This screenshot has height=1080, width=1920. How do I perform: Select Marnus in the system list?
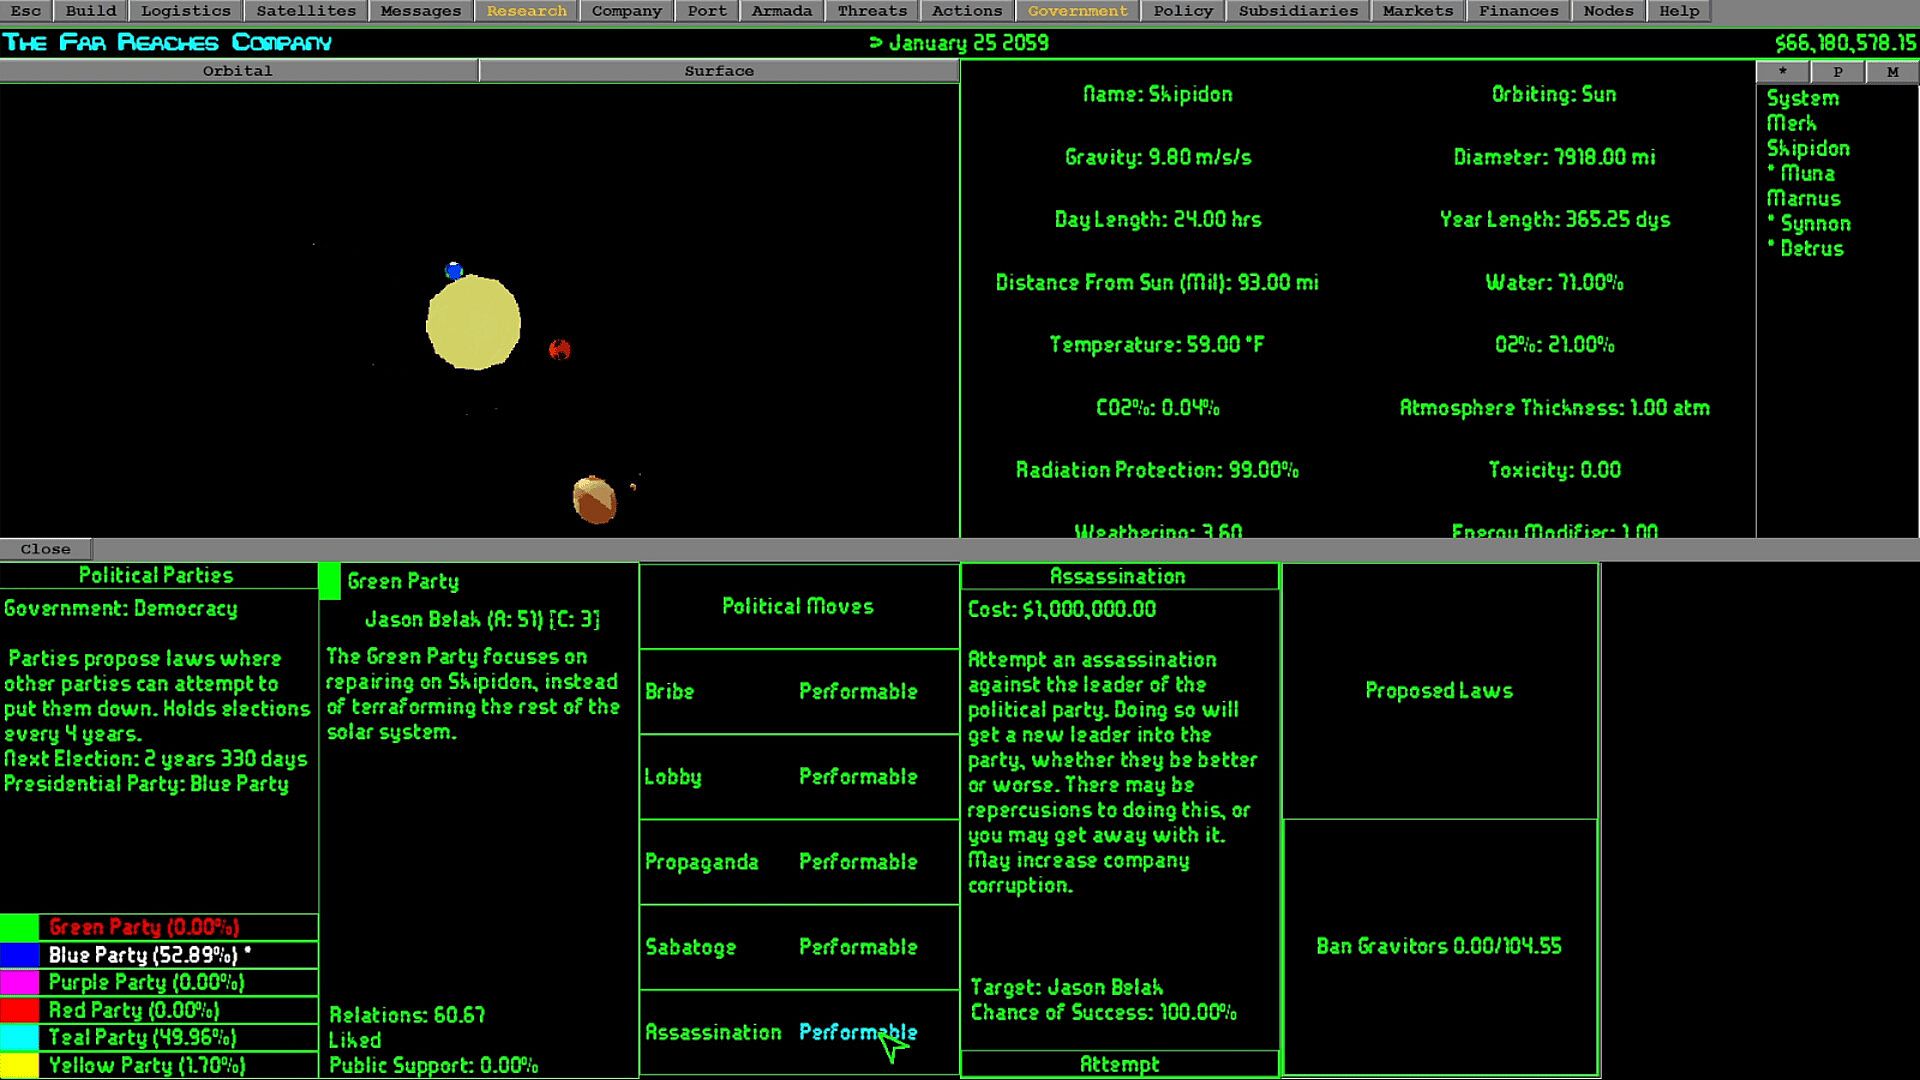(1803, 198)
